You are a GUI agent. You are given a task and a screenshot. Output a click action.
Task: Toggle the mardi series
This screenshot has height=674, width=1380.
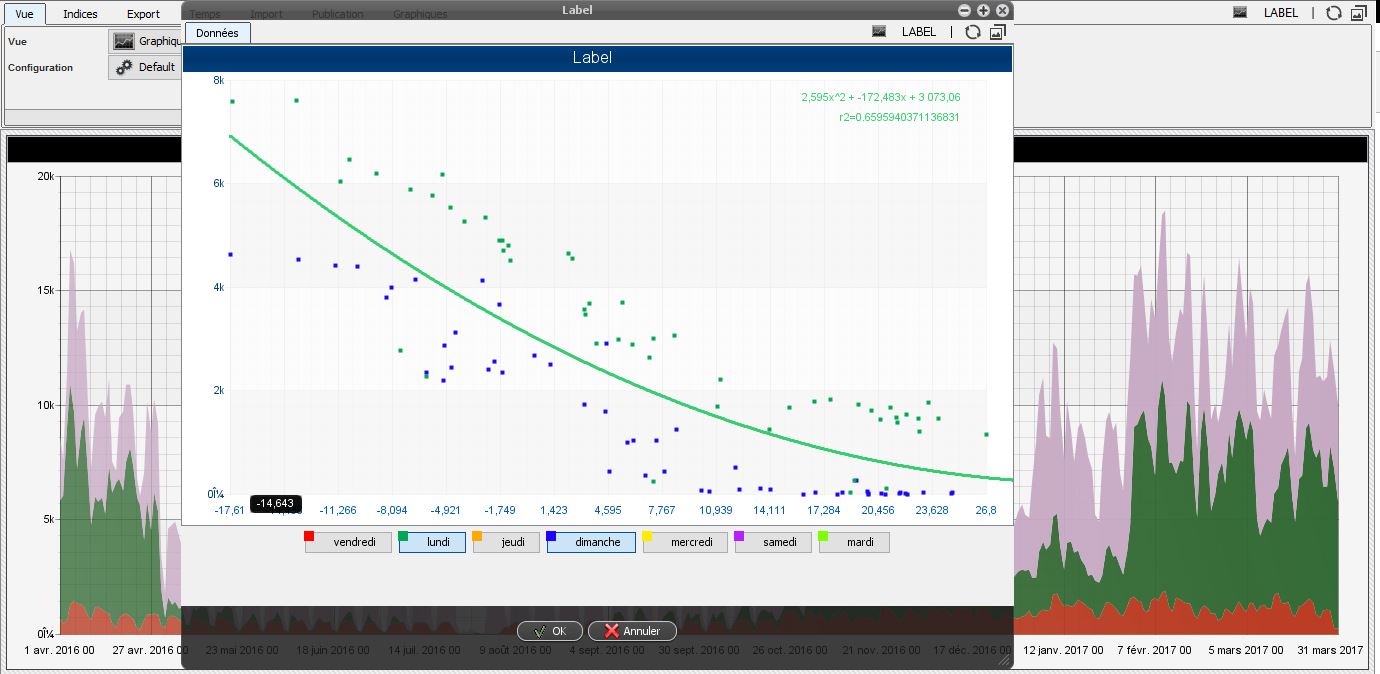[x=854, y=542]
